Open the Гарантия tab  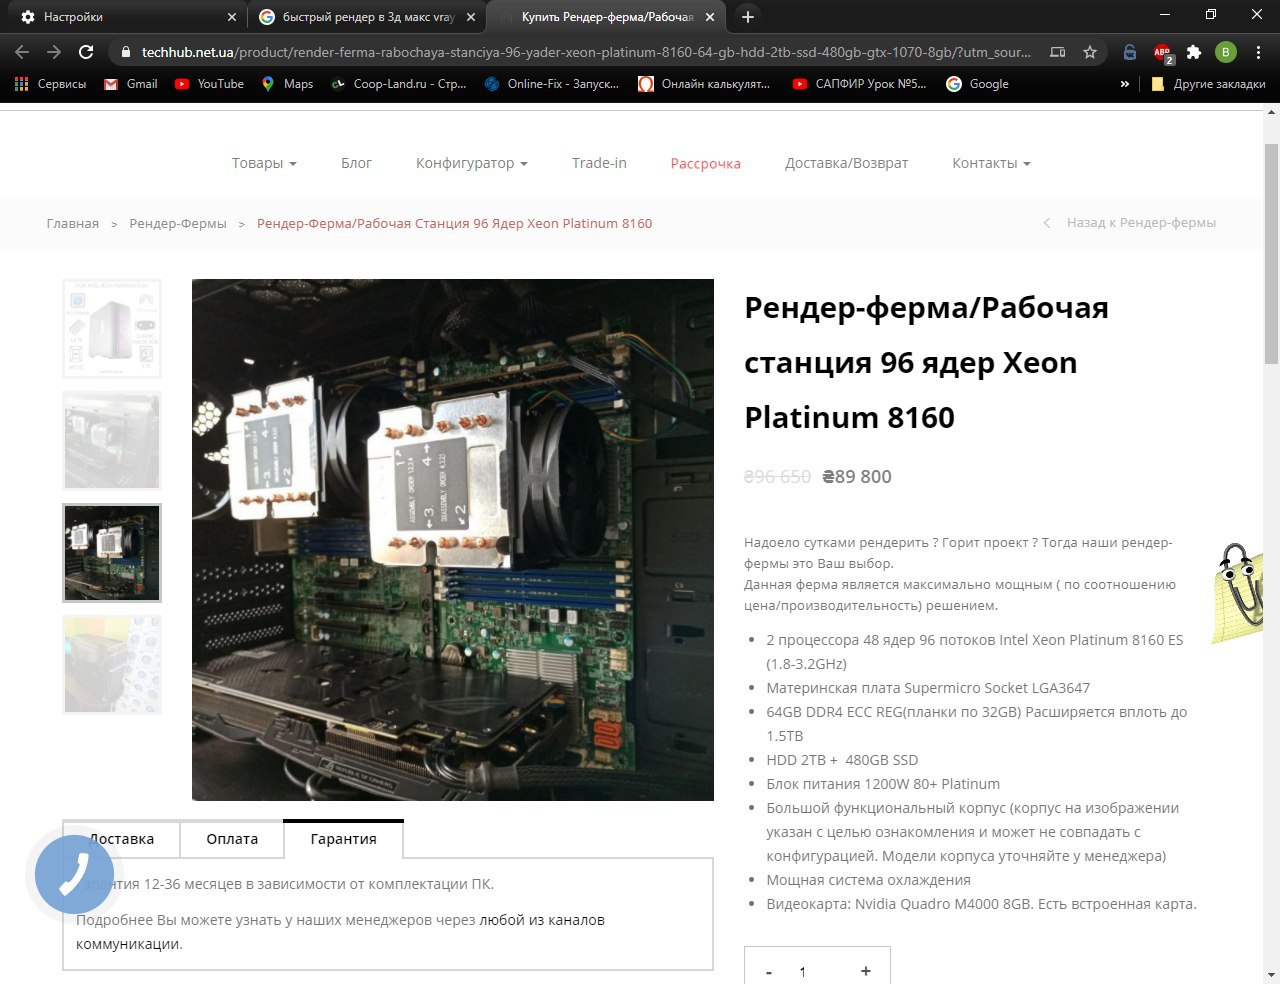click(344, 839)
